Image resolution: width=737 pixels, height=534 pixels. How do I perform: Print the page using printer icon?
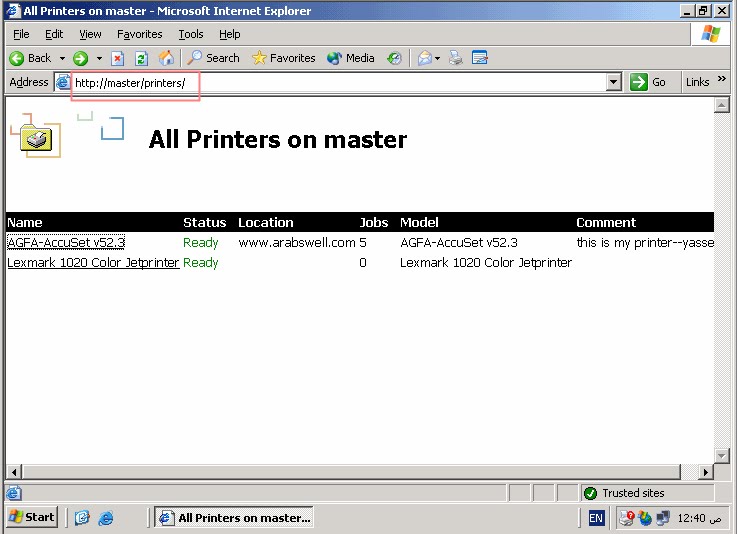pos(455,58)
